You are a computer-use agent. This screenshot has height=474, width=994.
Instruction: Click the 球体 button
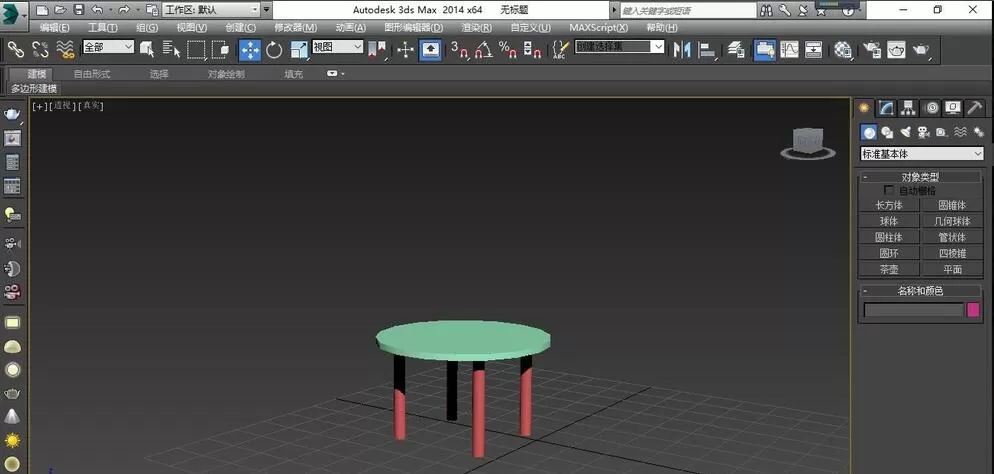[x=889, y=221]
